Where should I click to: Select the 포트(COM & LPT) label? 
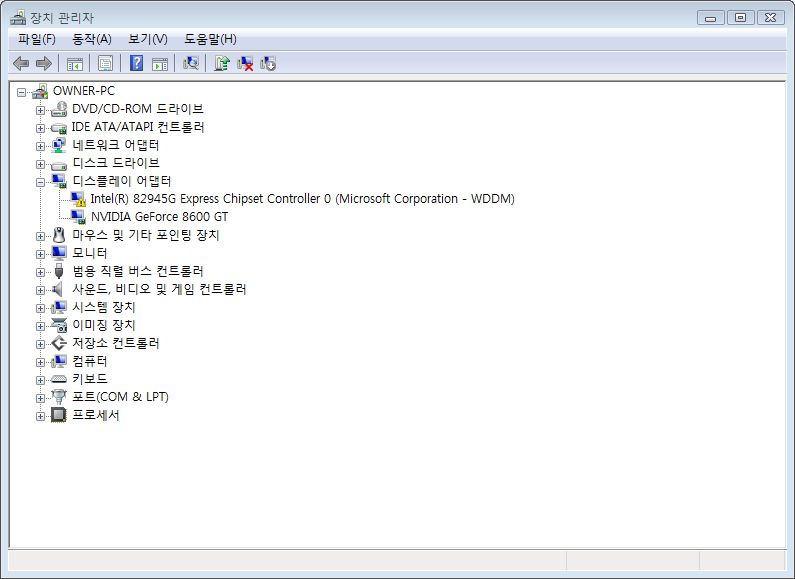pyautogui.click(x=120, y=397)
